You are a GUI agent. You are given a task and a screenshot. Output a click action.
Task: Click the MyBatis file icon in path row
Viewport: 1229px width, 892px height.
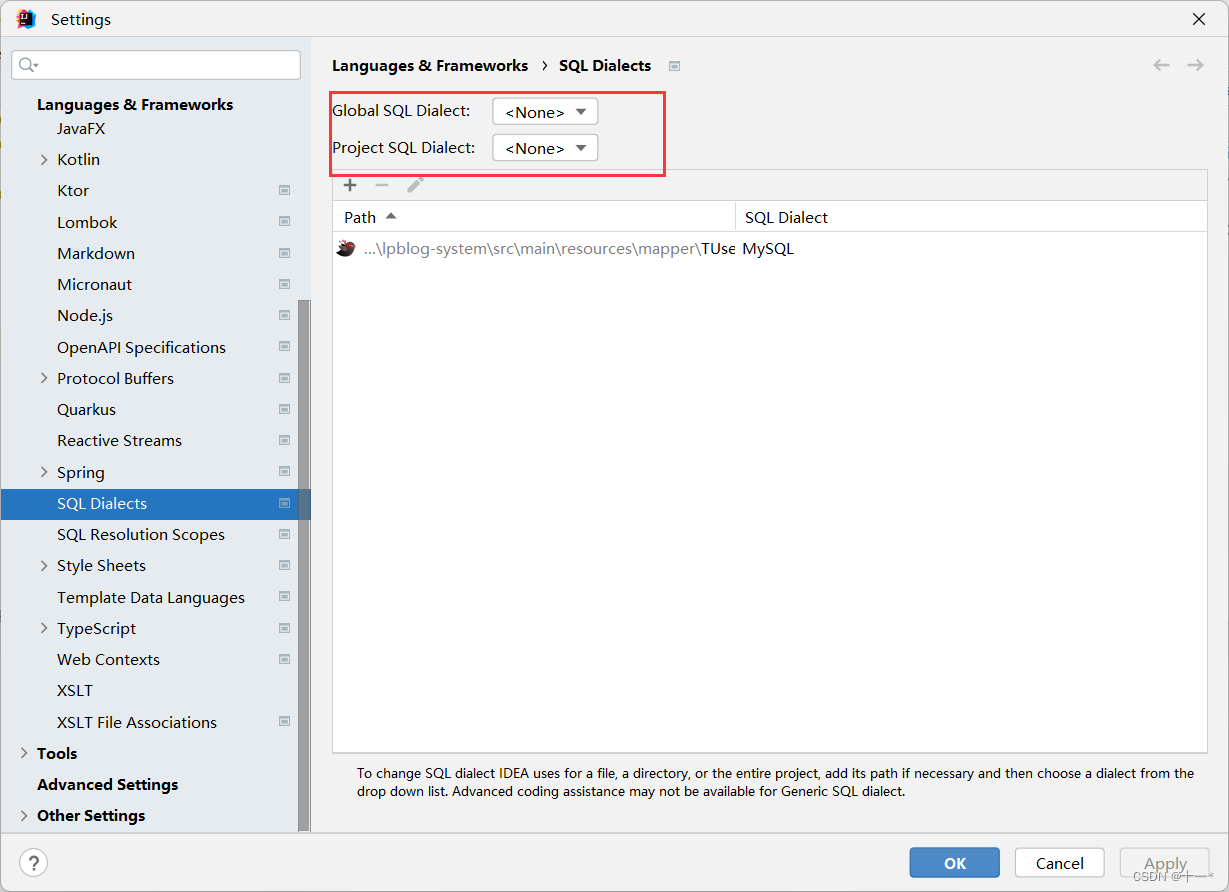[x=346, y=249]
